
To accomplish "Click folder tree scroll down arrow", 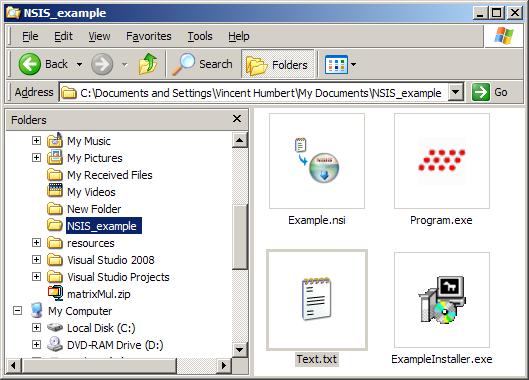I will [x=240, y=349].
